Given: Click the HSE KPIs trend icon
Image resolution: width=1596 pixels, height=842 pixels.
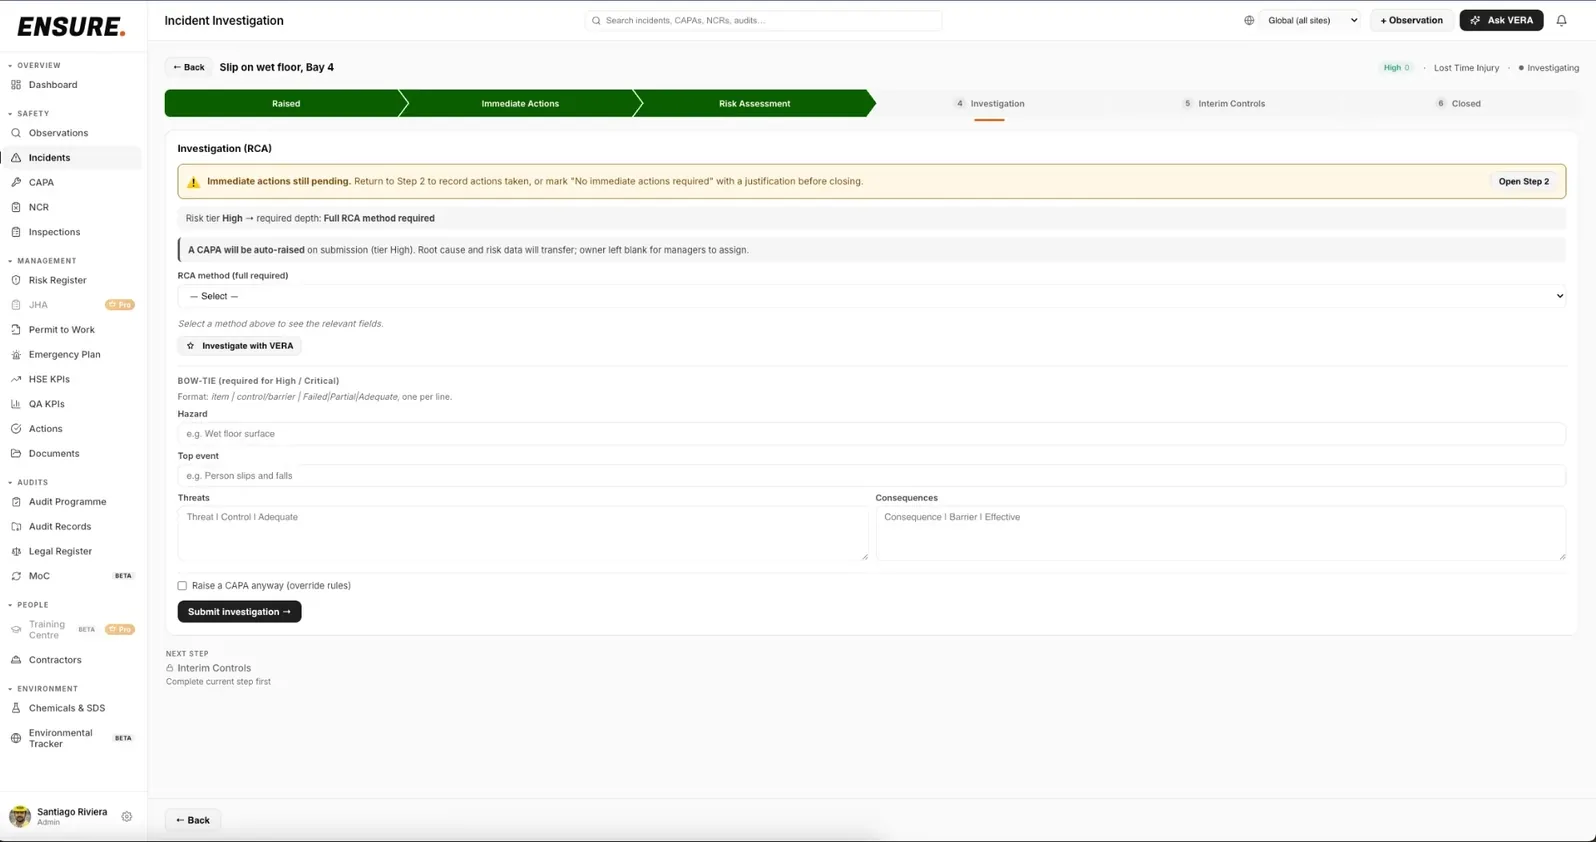Looking at the screenshot, I should pyautogui.click(x=16, y=379).
